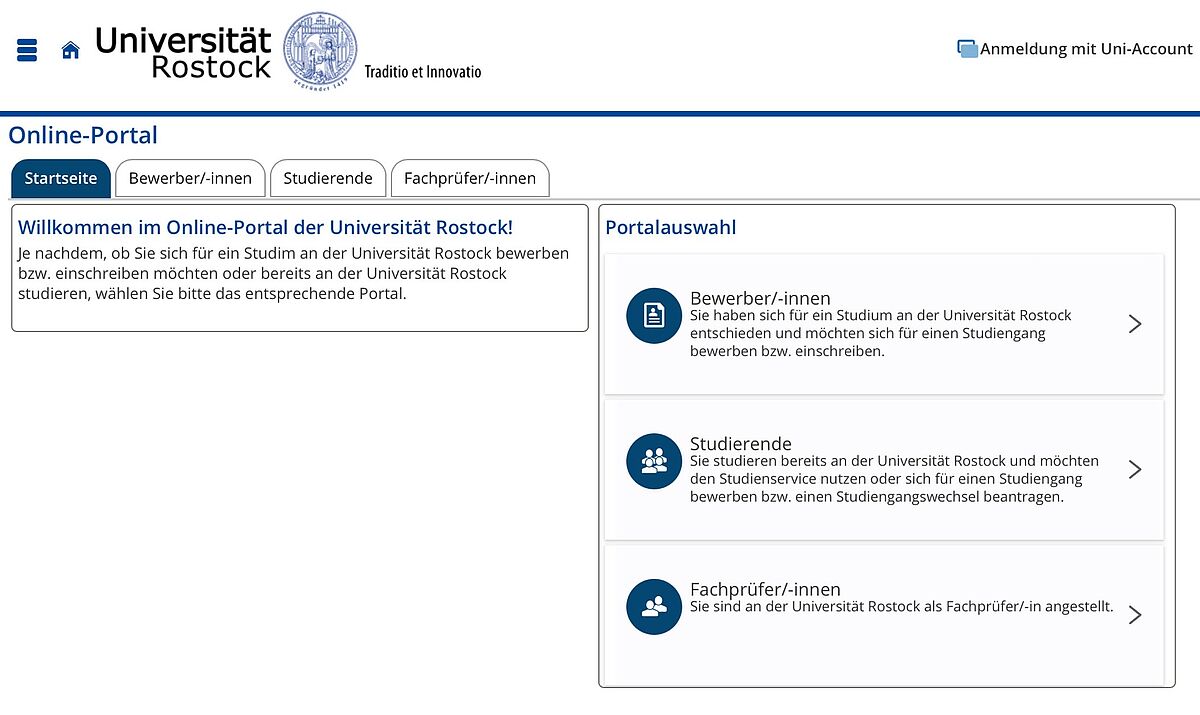The width and height of the screenshot is (1200, 715).
Task: Click Anmeldung mit Uni-Account link
Action: click(1086, 49)
